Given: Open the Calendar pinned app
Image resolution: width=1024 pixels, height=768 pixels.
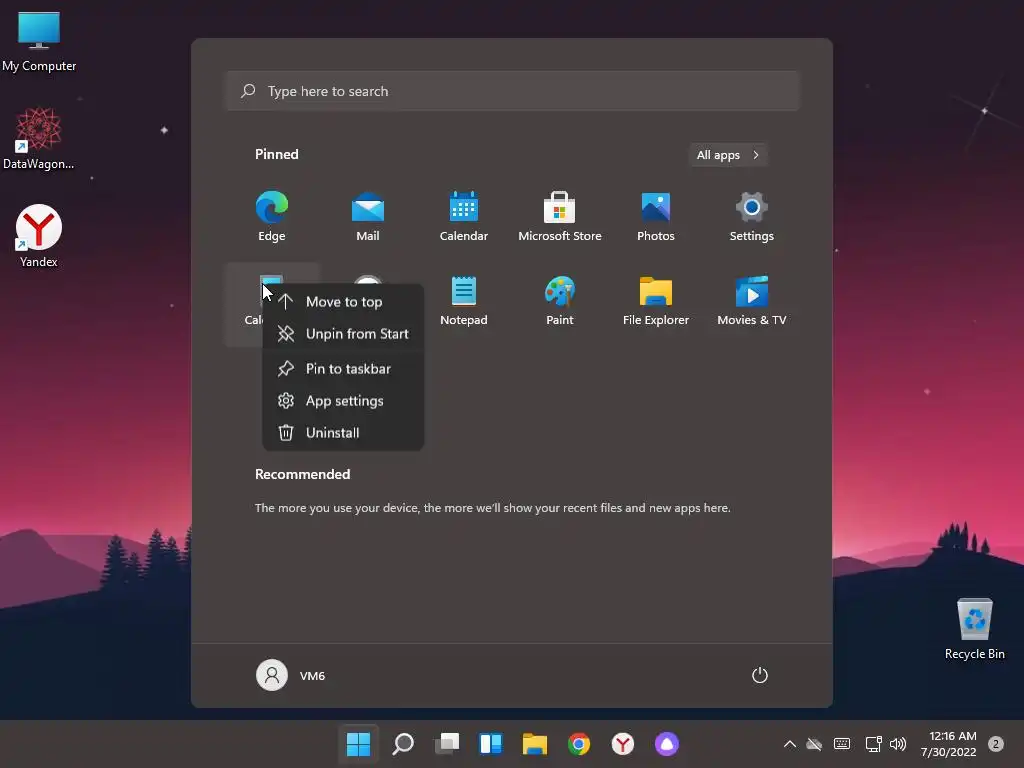Looking at the screenshot, I should 464,216.
